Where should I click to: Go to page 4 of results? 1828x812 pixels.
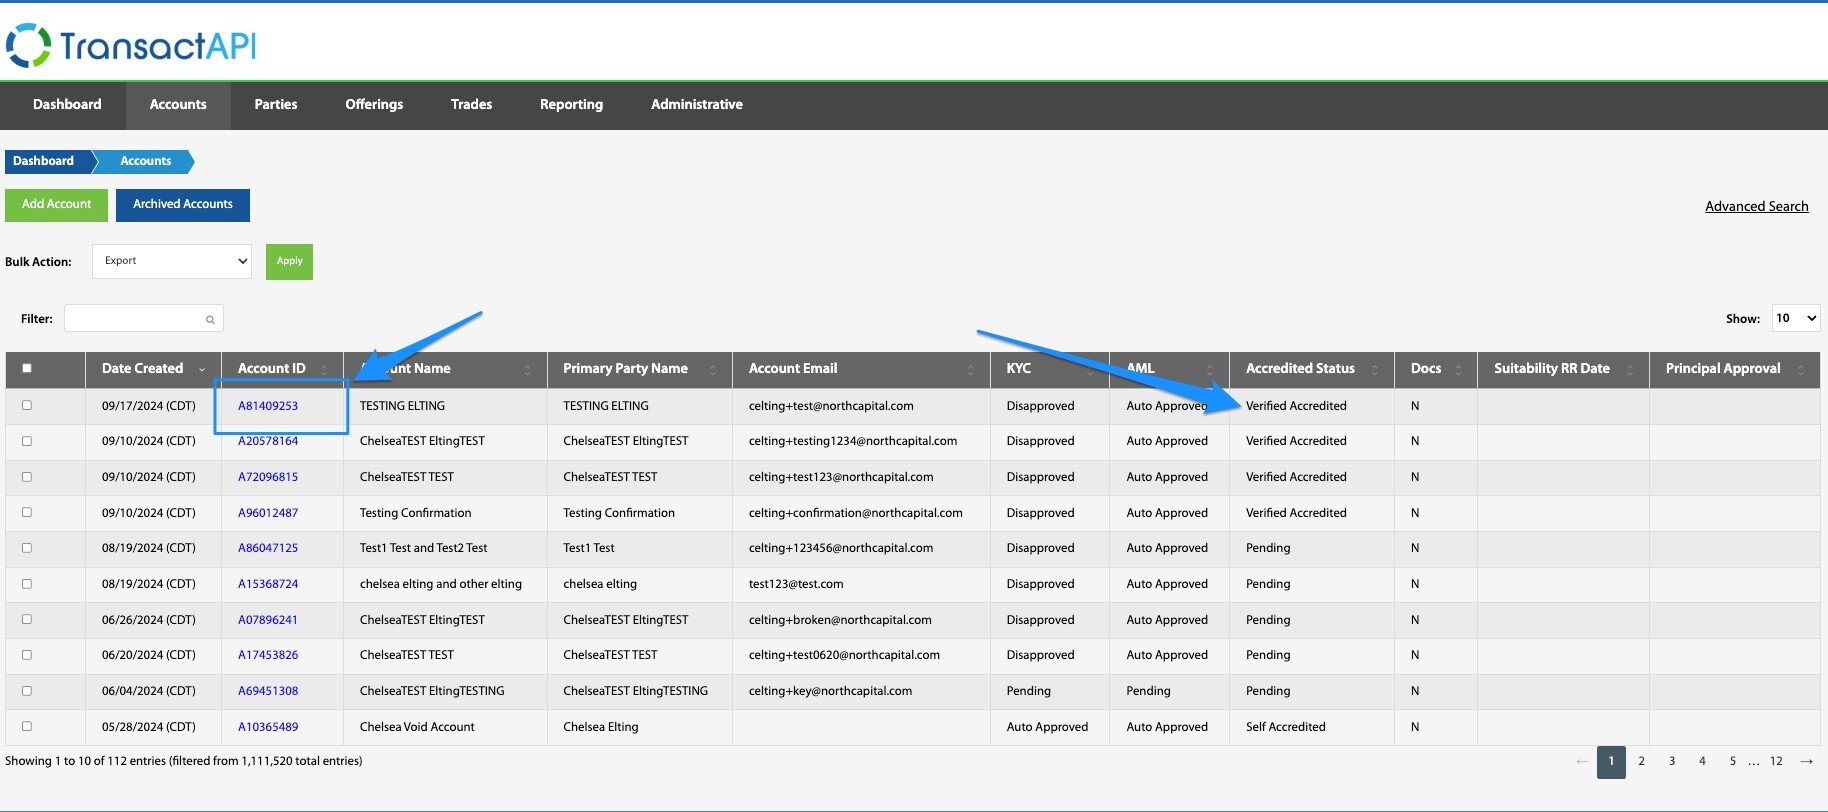[1702, 761]
